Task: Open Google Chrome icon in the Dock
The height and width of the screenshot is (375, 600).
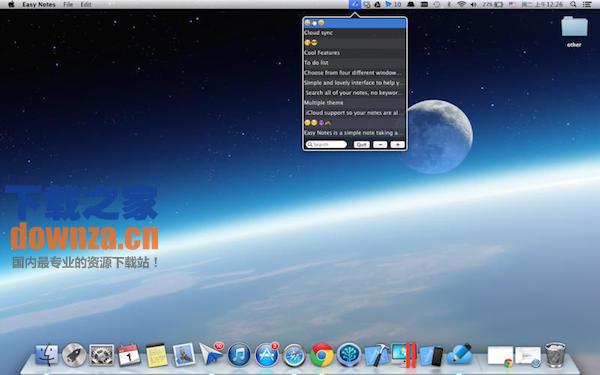Action: tap(321, 355)
